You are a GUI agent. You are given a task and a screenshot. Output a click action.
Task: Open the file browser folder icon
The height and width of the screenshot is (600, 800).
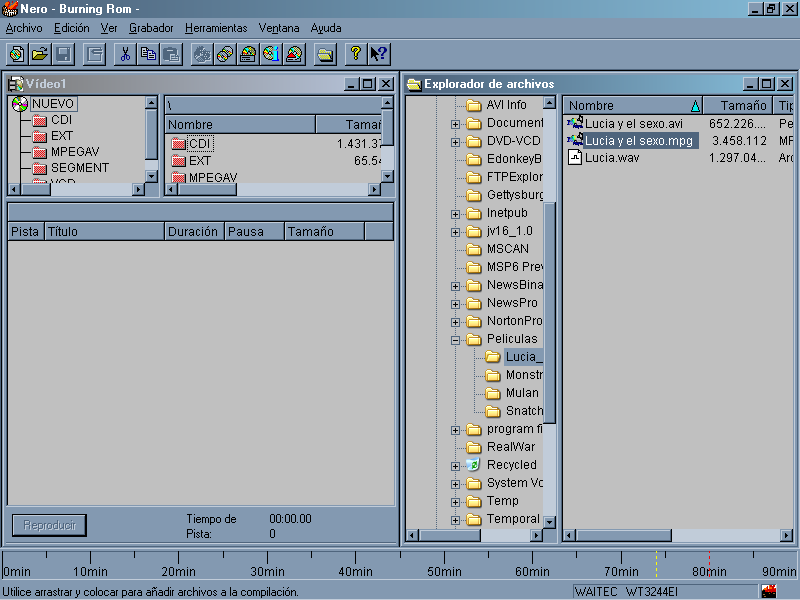coord(325,54)
